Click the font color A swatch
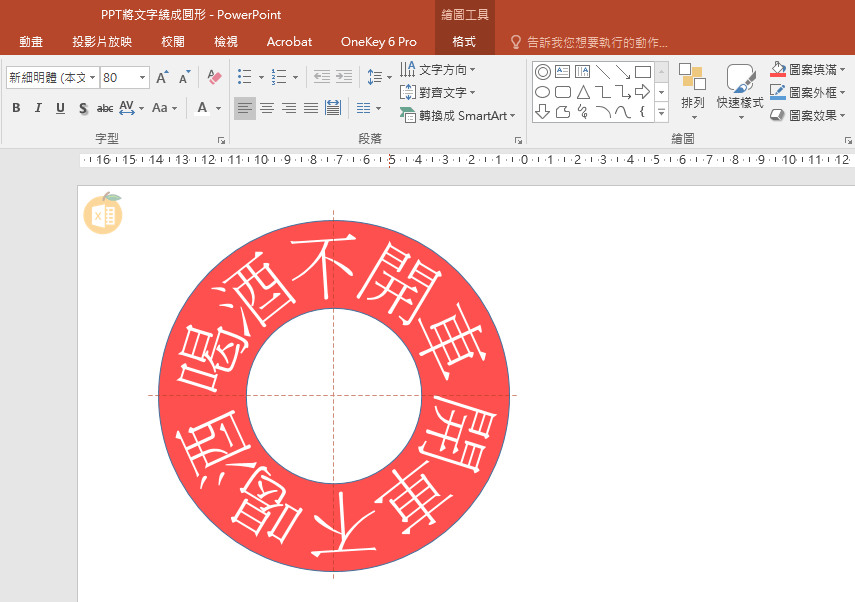The image size is (855, 602). 203,108
